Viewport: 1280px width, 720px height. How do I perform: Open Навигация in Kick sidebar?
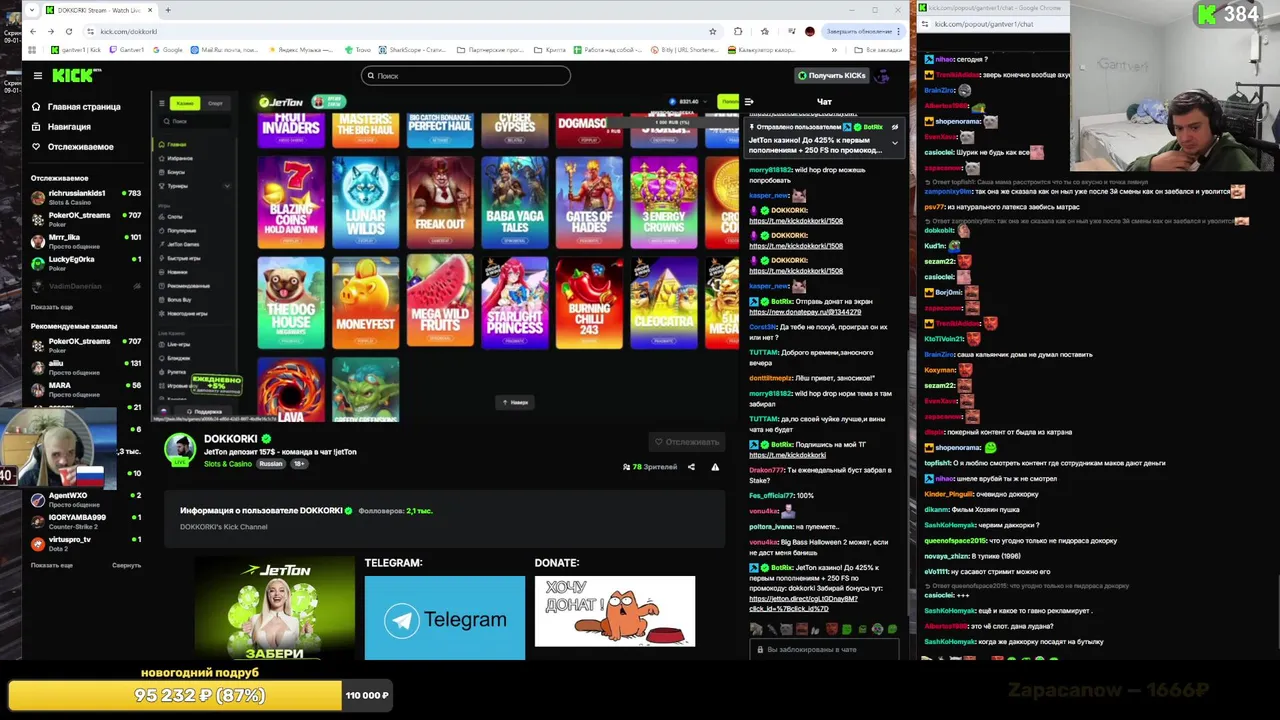pyautogui.click(x=62, y=127)
